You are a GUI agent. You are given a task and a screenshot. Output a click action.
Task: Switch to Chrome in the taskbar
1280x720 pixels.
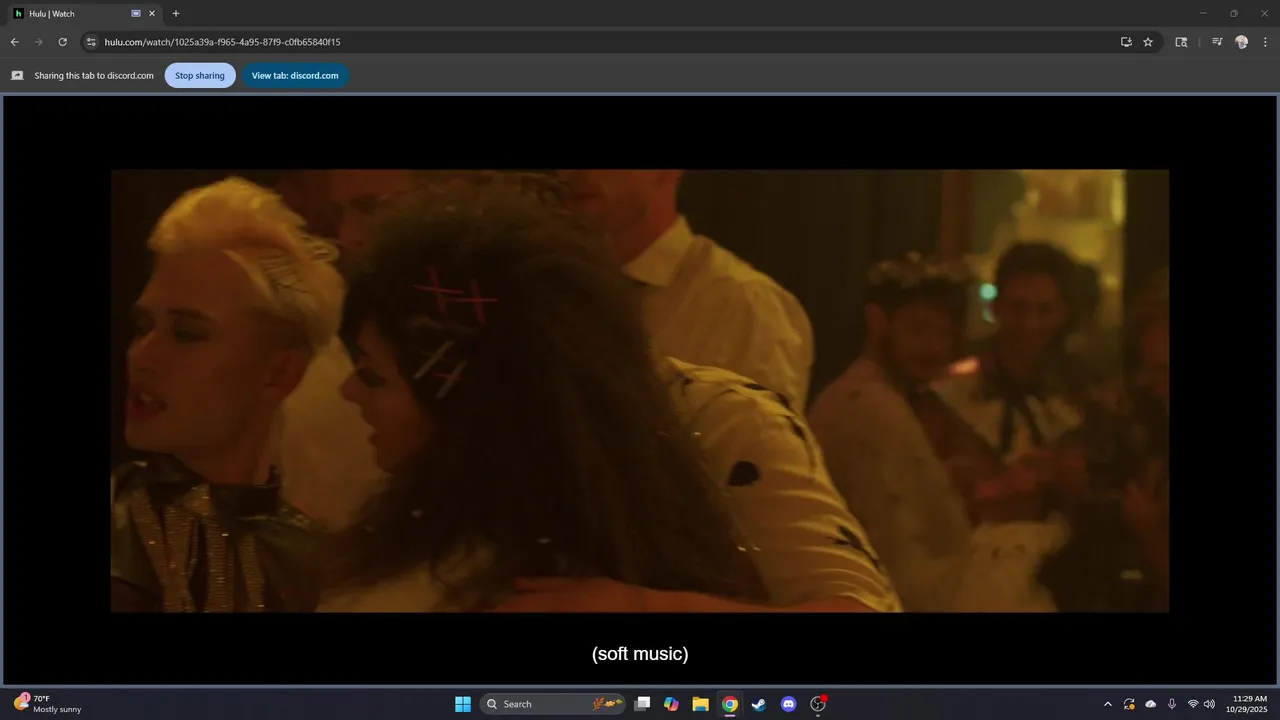click(730, 704)
